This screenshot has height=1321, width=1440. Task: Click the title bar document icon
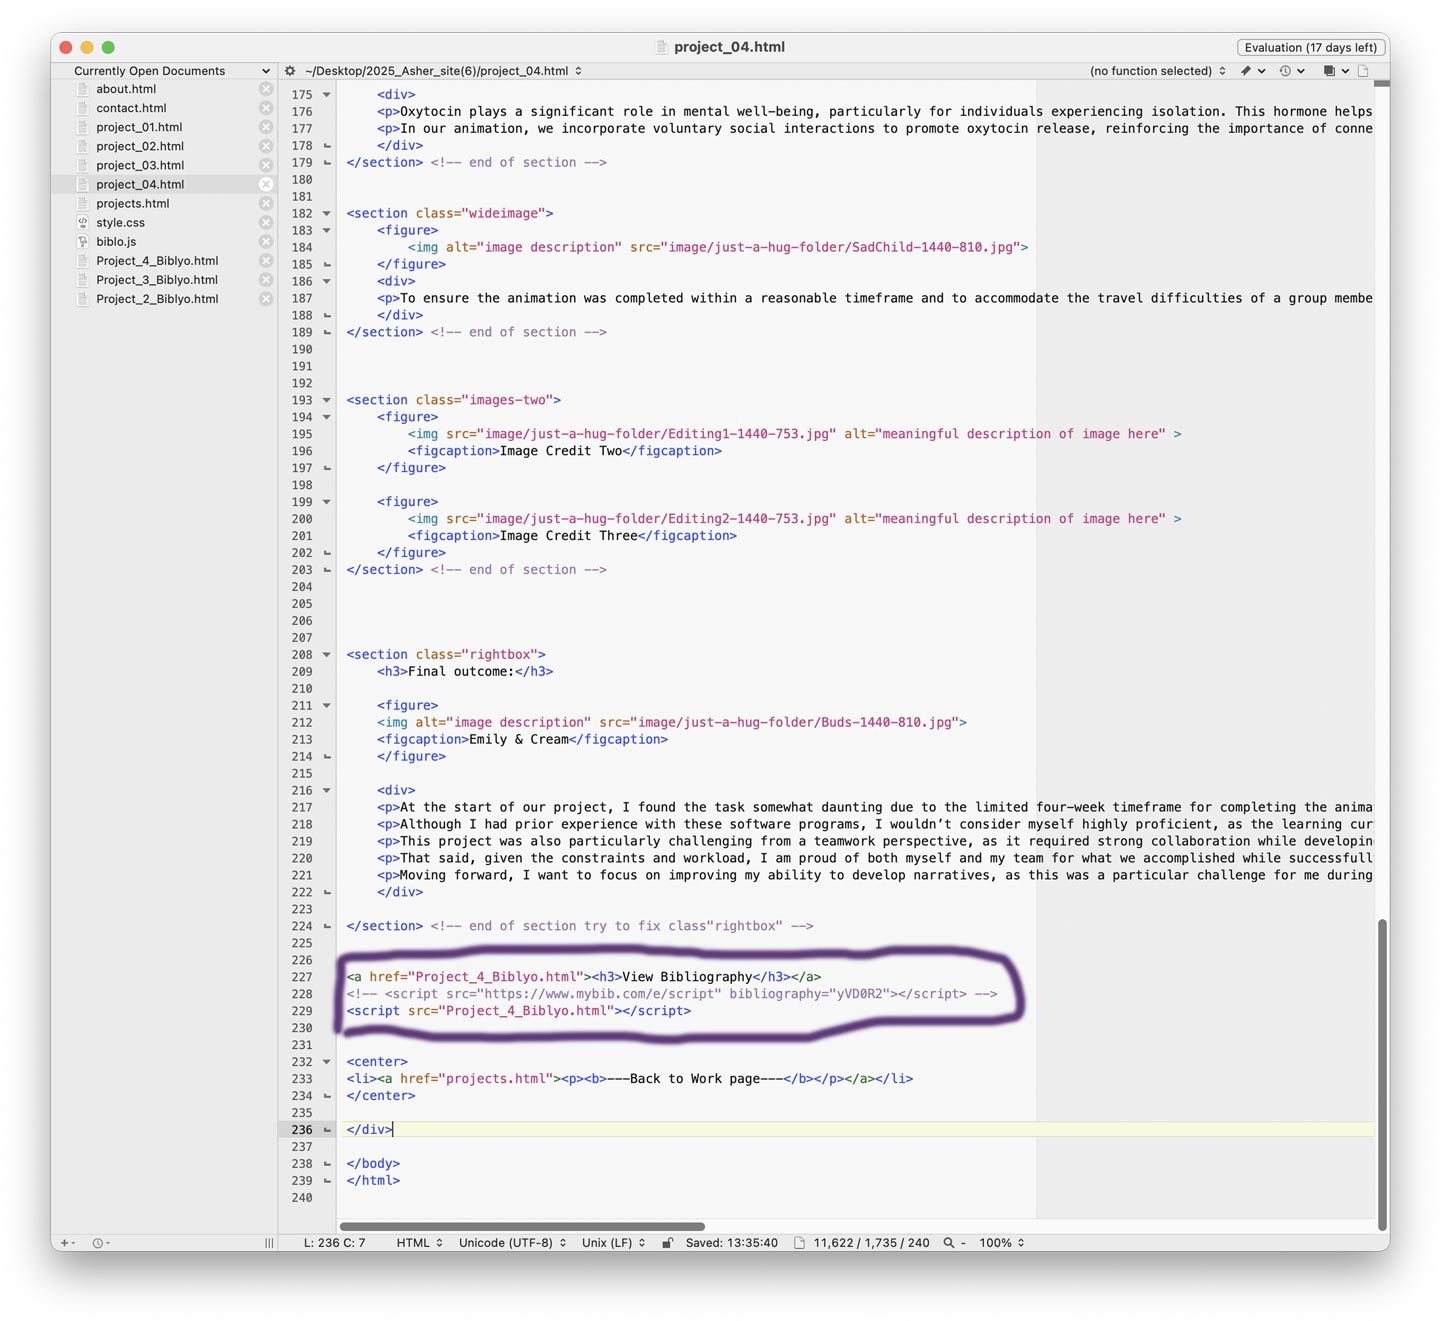click(661, 47)
